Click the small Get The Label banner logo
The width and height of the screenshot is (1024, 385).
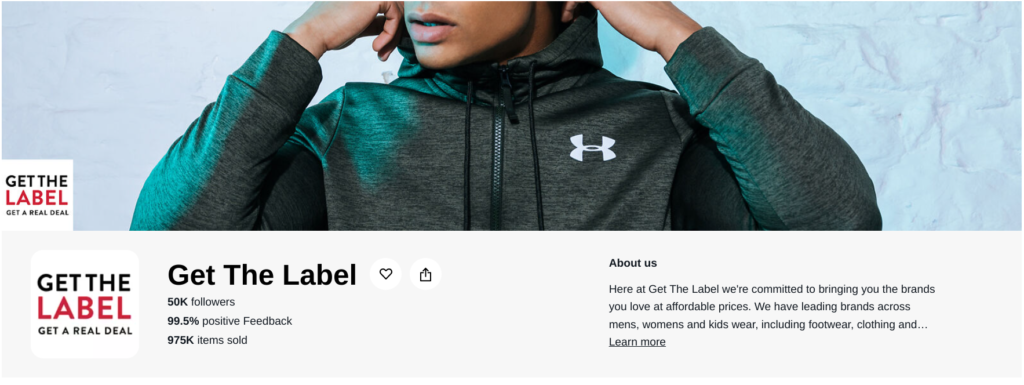click(x=37, y=195)
